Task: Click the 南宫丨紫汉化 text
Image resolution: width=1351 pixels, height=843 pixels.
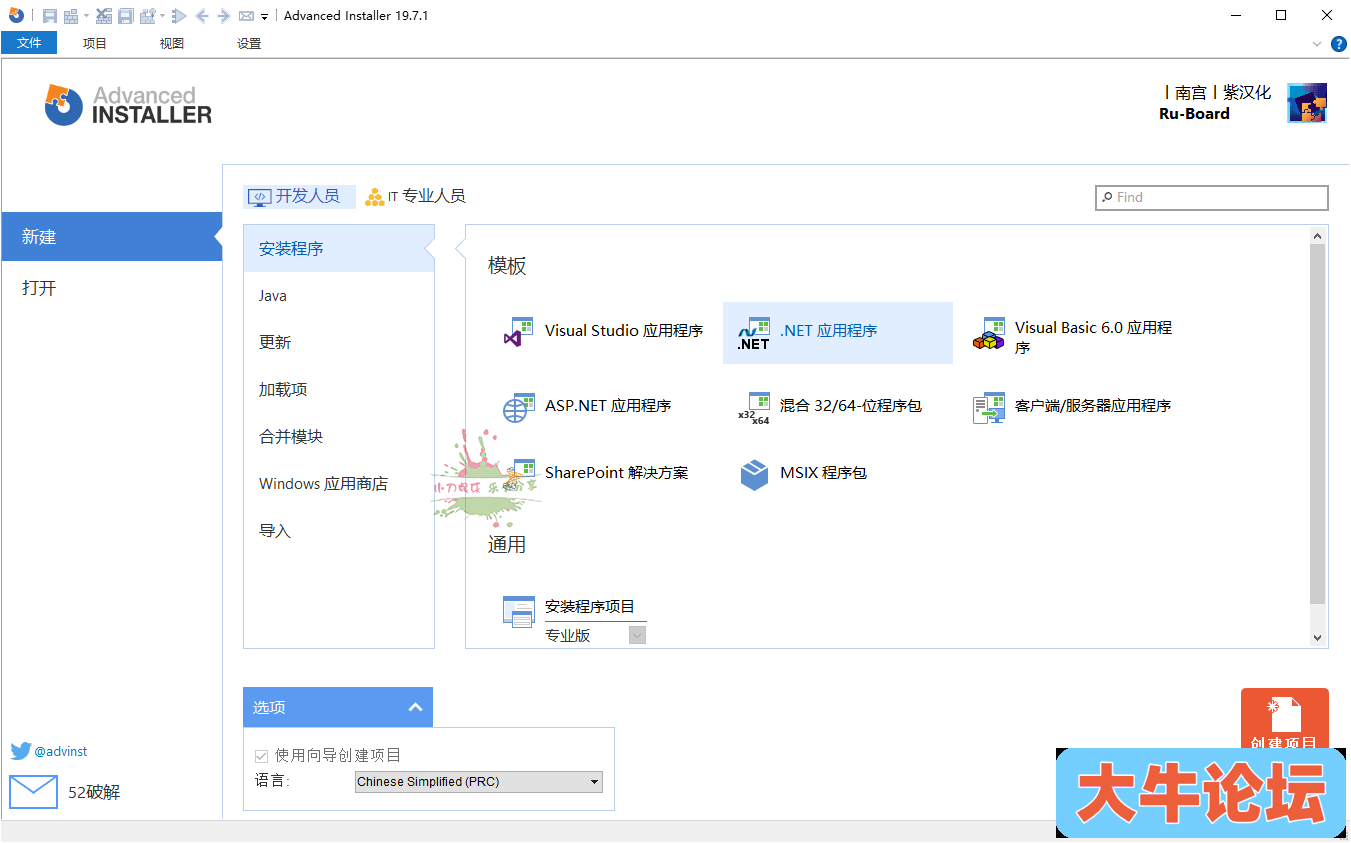Action: point(1218,92)
